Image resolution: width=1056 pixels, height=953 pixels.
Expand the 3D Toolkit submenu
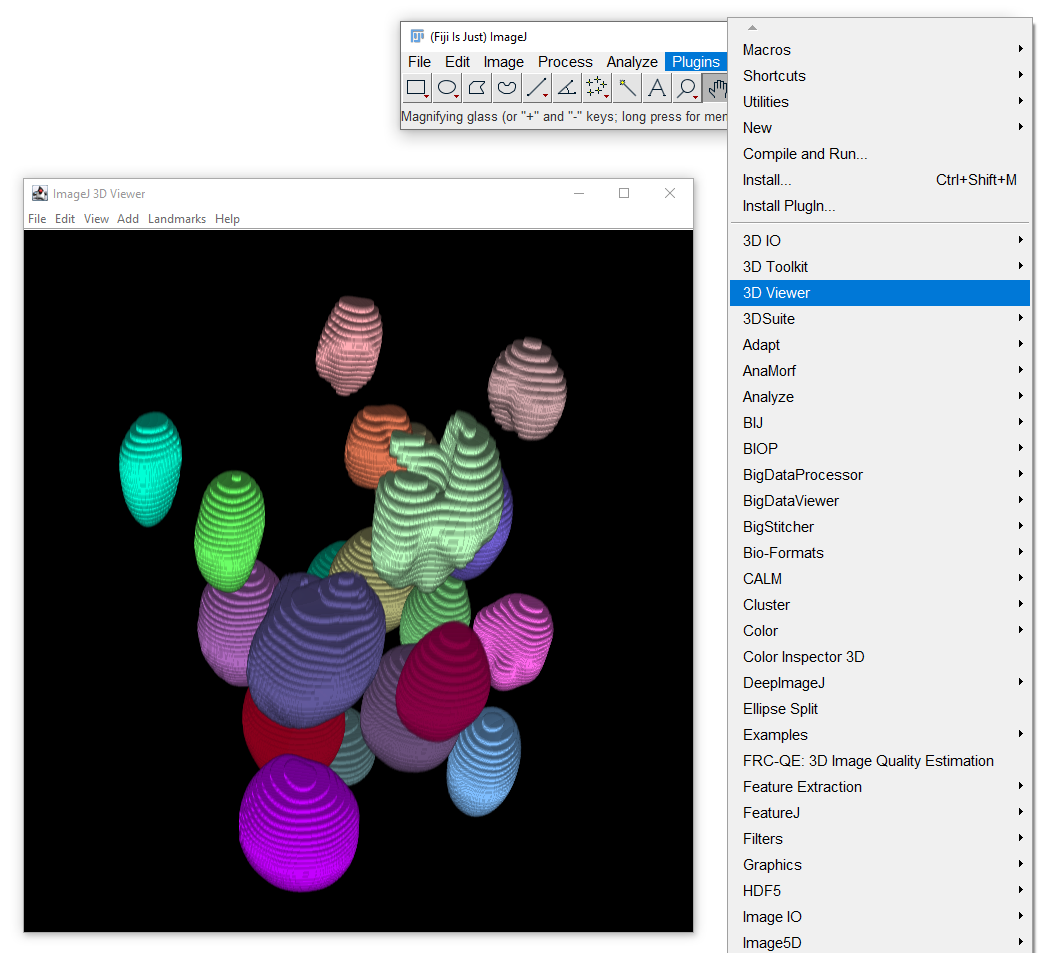pyautogui.click(x=880, y=267)
